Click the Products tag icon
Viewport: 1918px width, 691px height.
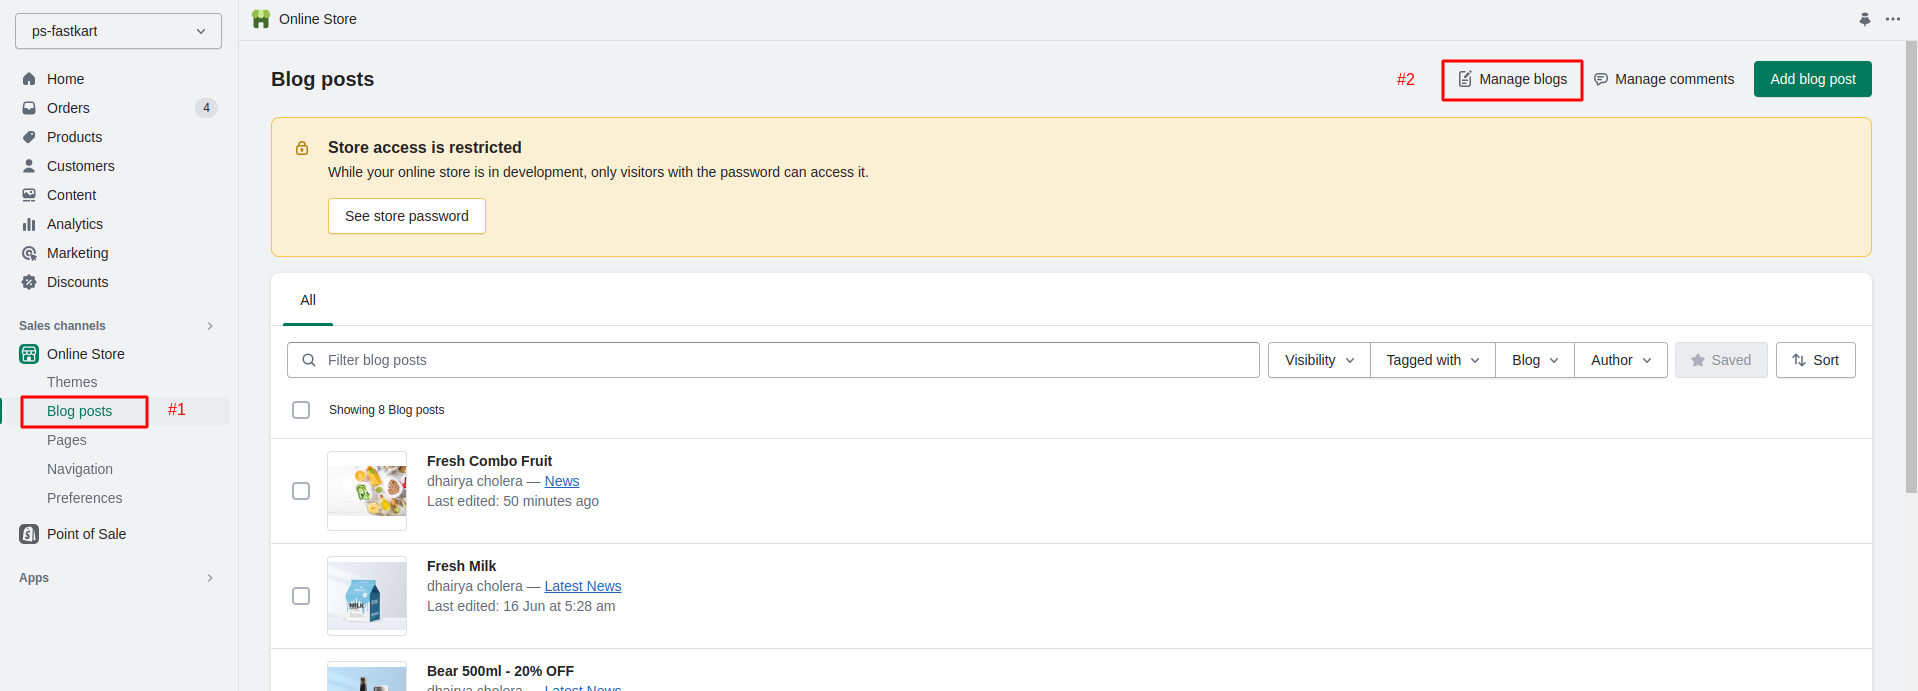click(x=29, y=137)
